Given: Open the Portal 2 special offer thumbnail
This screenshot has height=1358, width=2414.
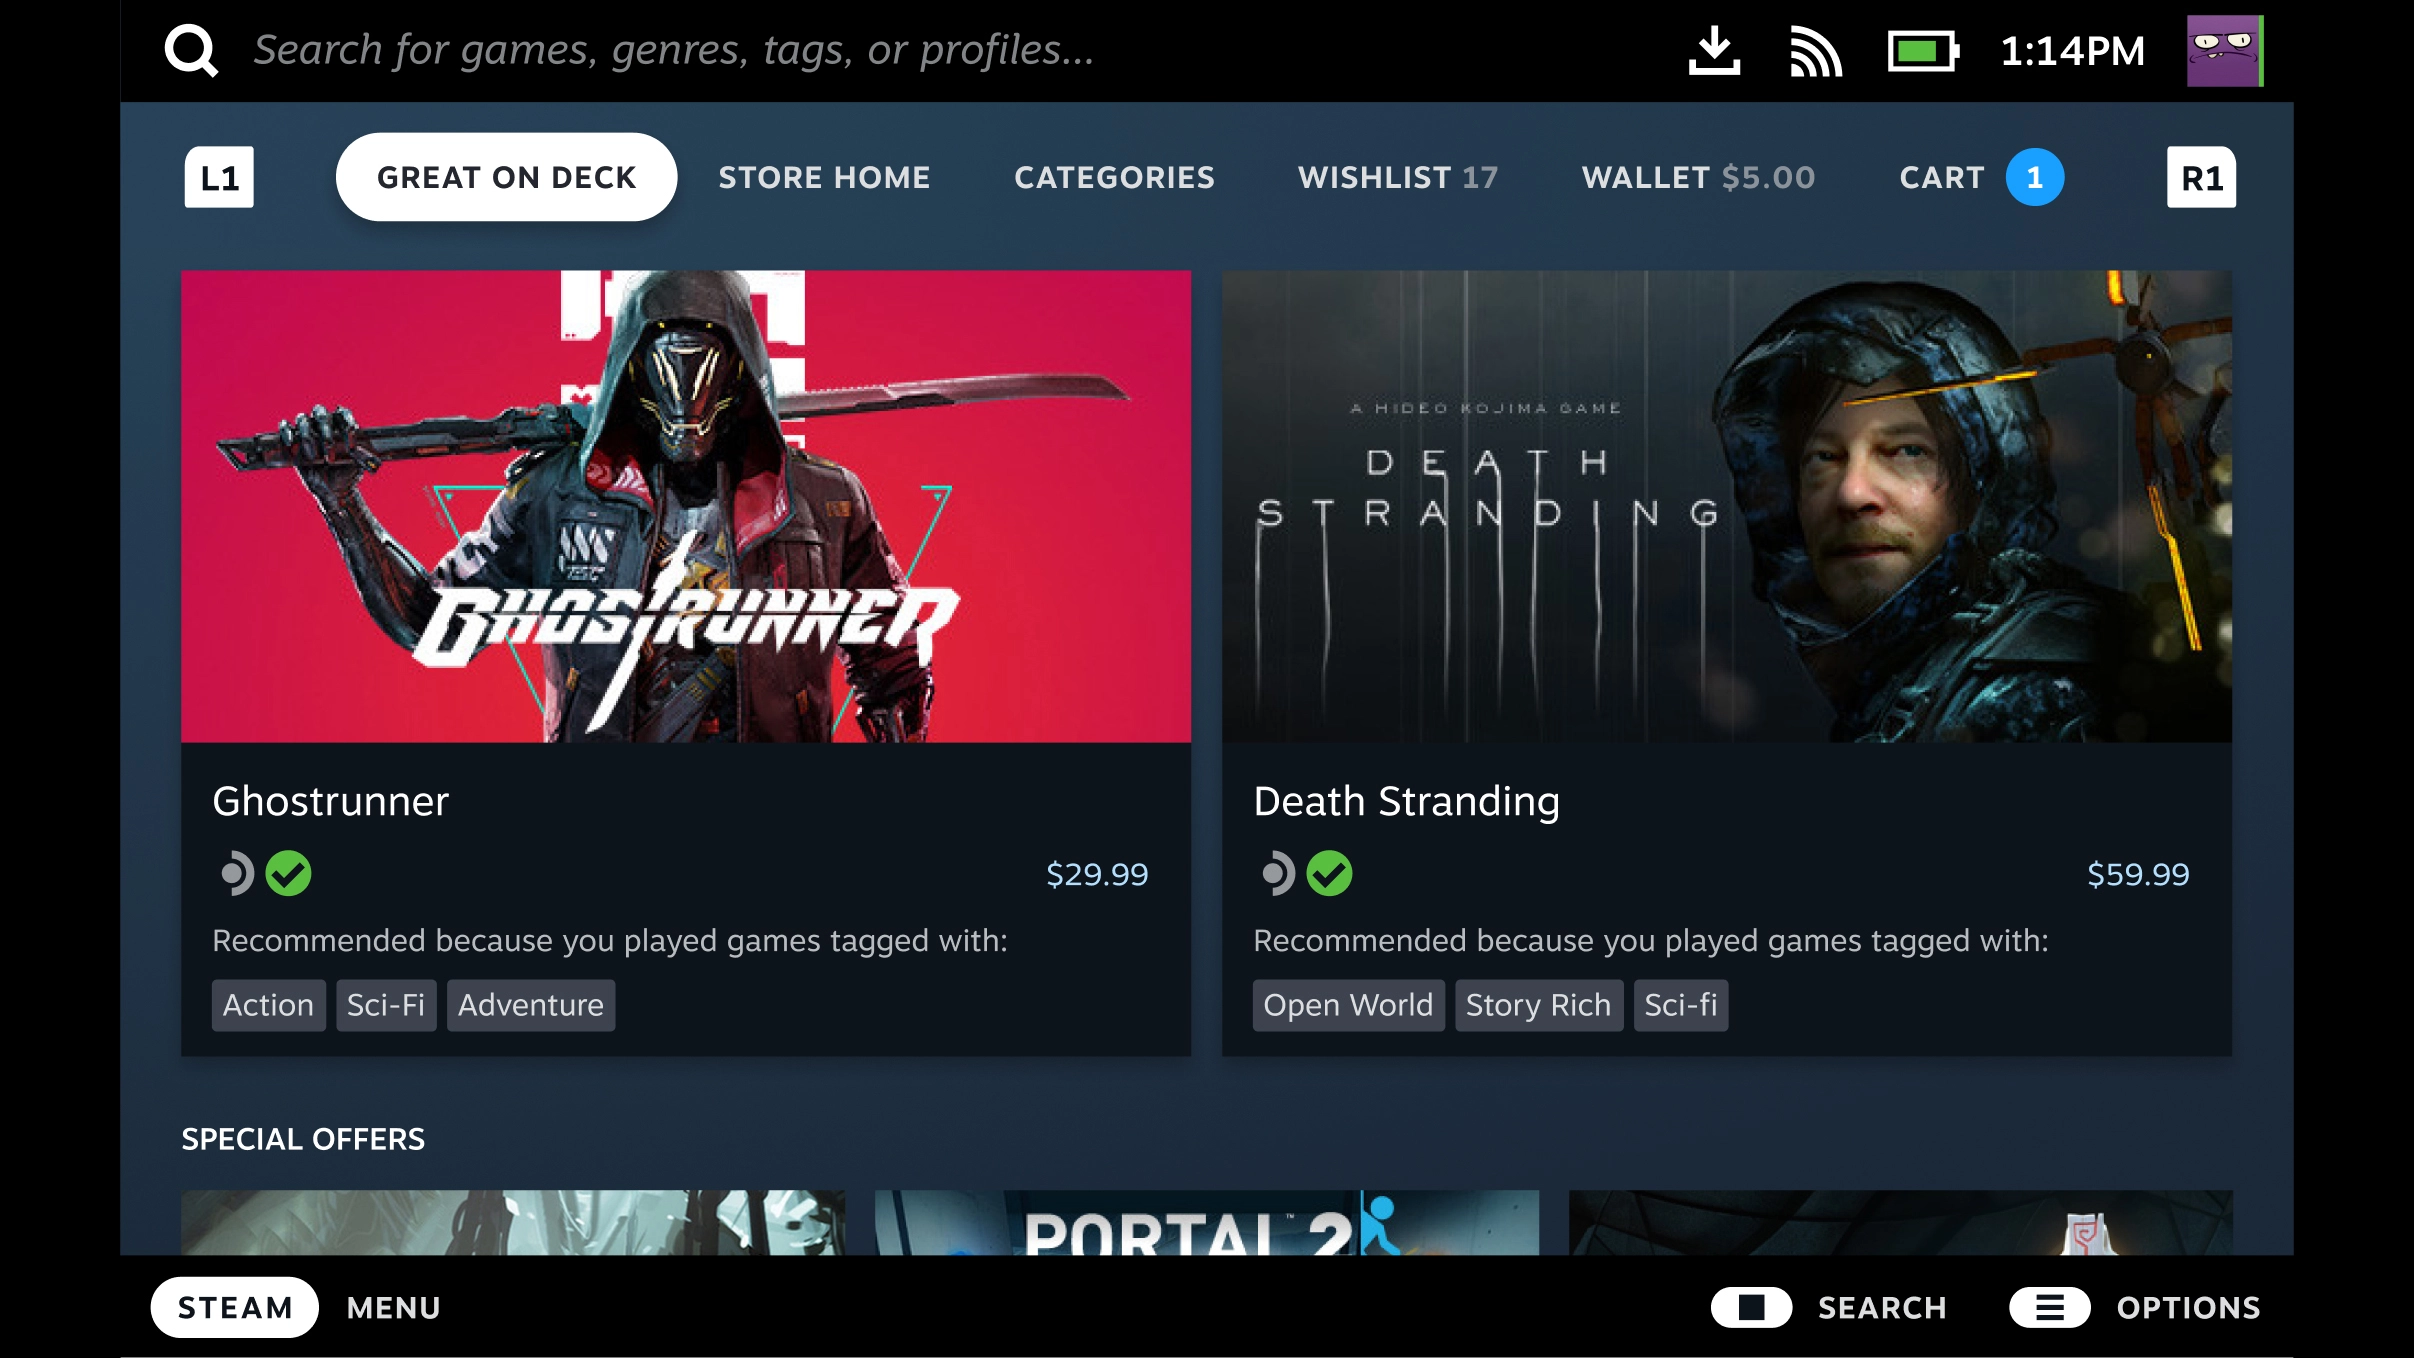Looking at the screenshot, I should click(1206, 1222).
